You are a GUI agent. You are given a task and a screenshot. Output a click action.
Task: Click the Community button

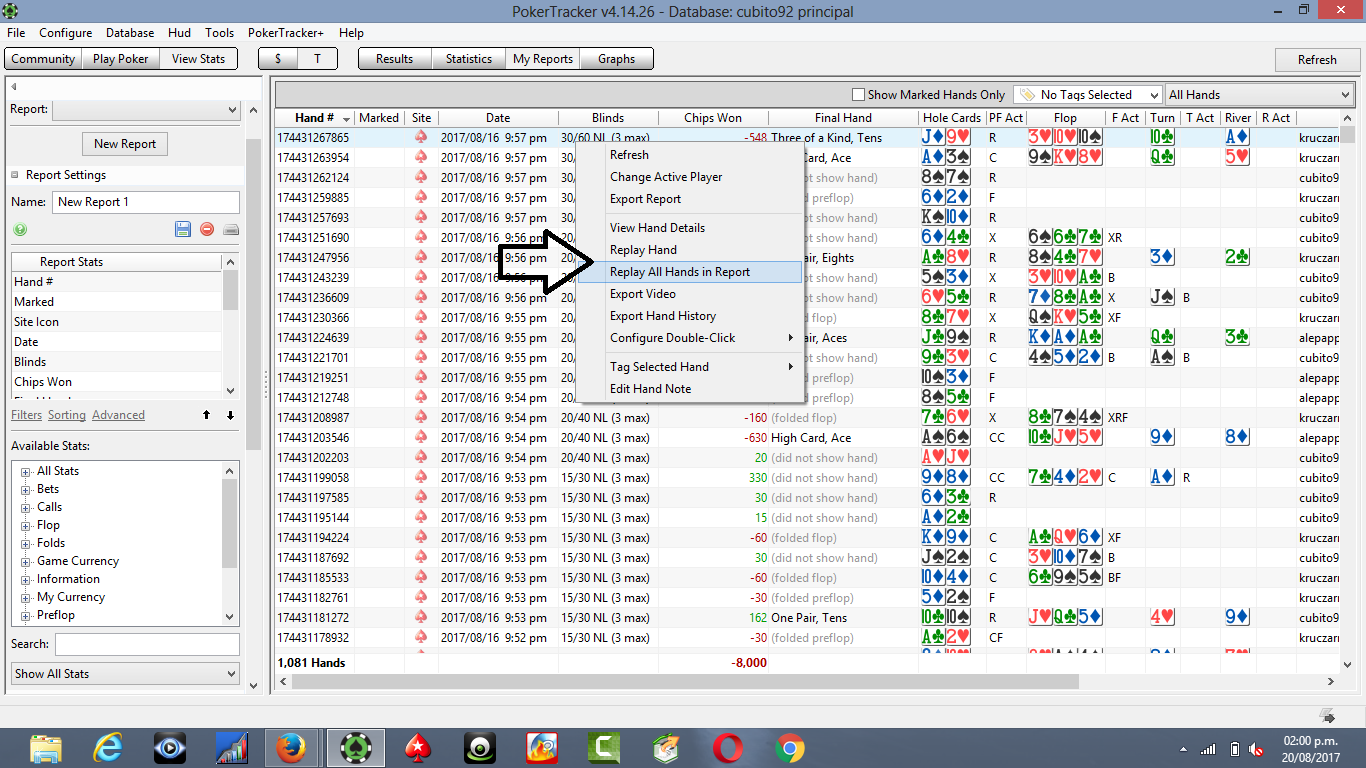tap(43, 59)
